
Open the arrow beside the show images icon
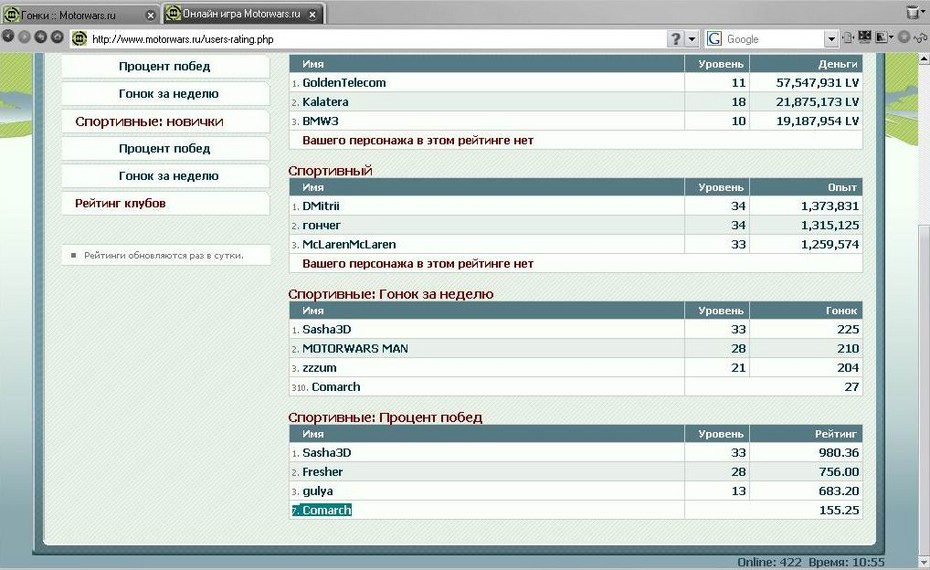[891, 37]
